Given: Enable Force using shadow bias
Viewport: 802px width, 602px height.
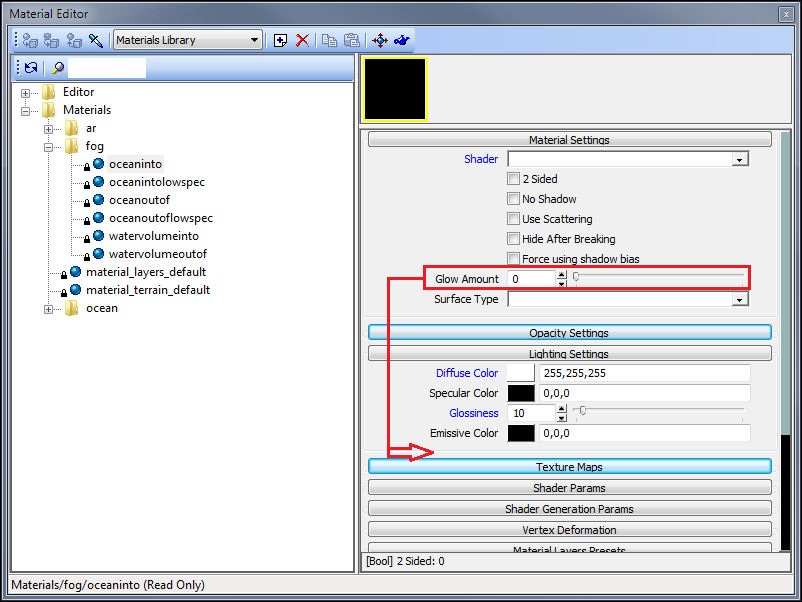Looking at the screenshot, I should point(513,258).
